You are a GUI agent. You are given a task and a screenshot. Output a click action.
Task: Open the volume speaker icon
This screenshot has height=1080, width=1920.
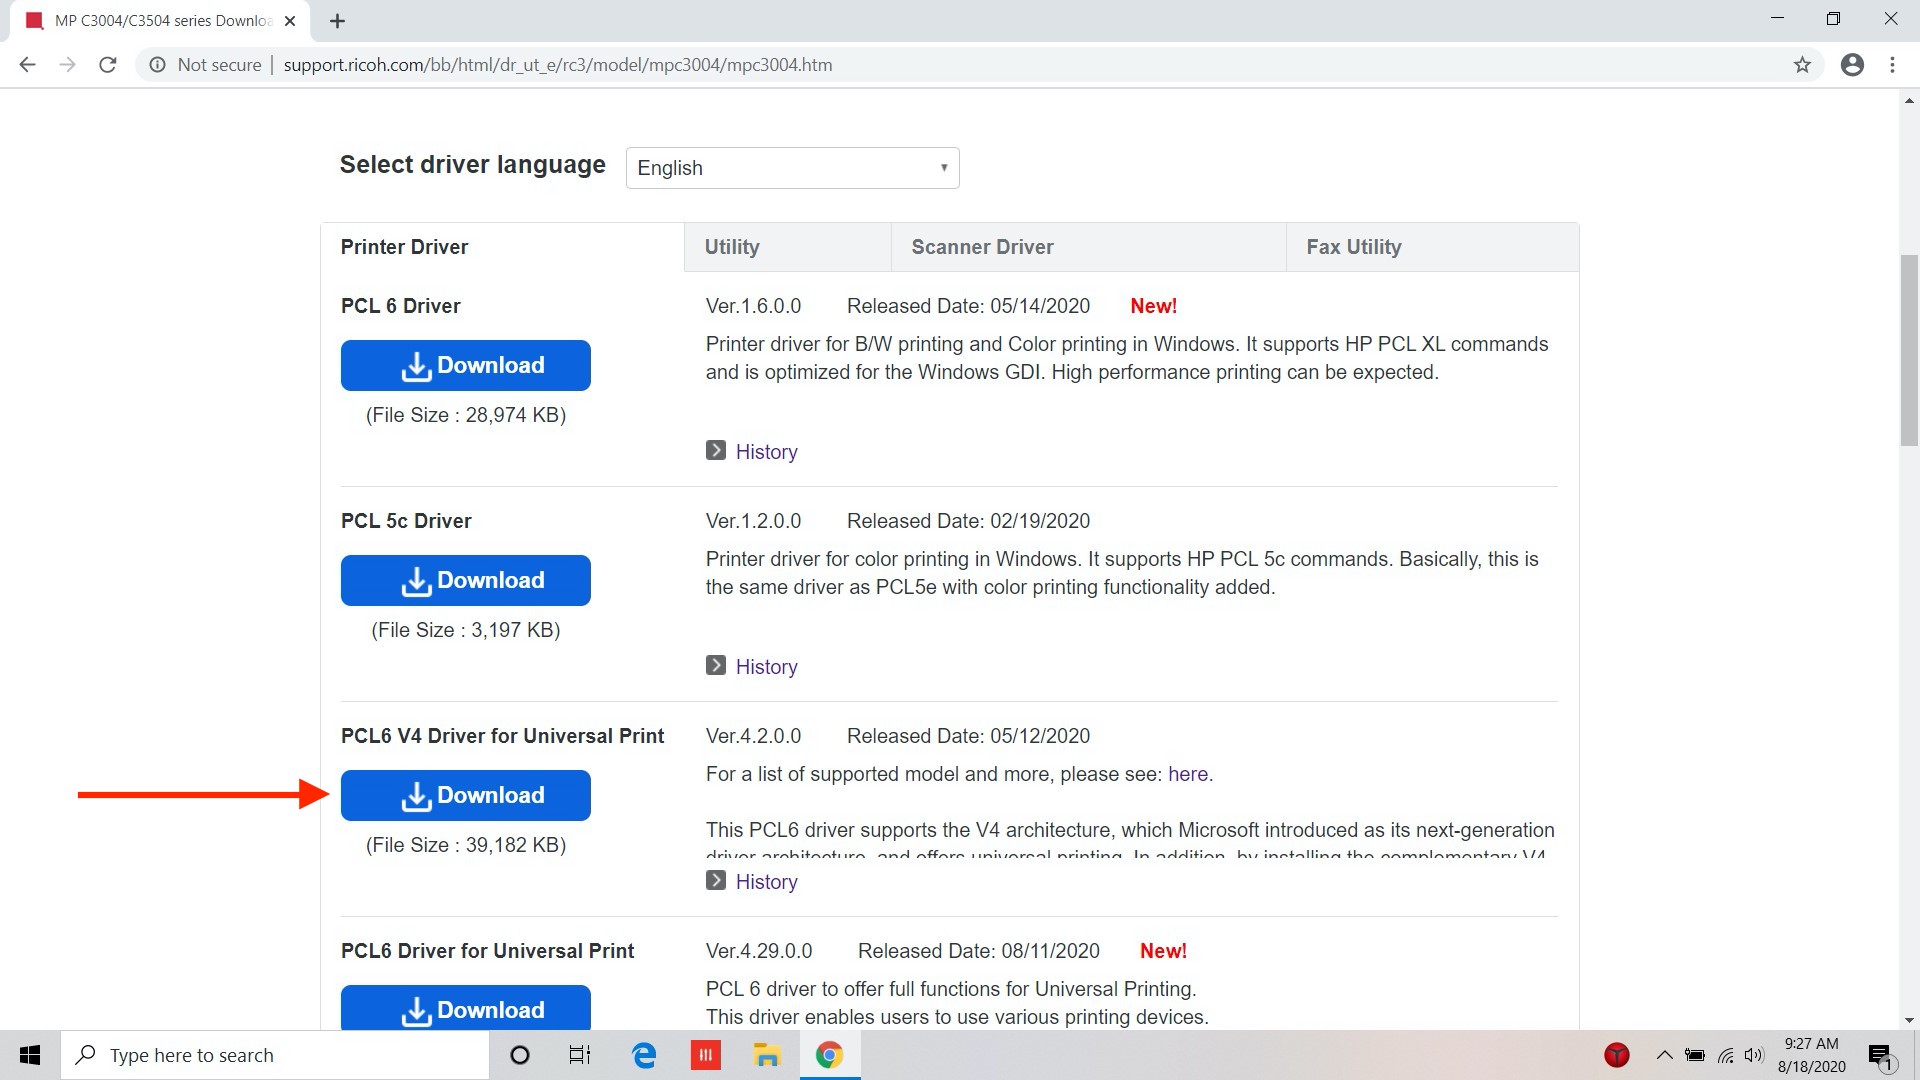1754,1055
